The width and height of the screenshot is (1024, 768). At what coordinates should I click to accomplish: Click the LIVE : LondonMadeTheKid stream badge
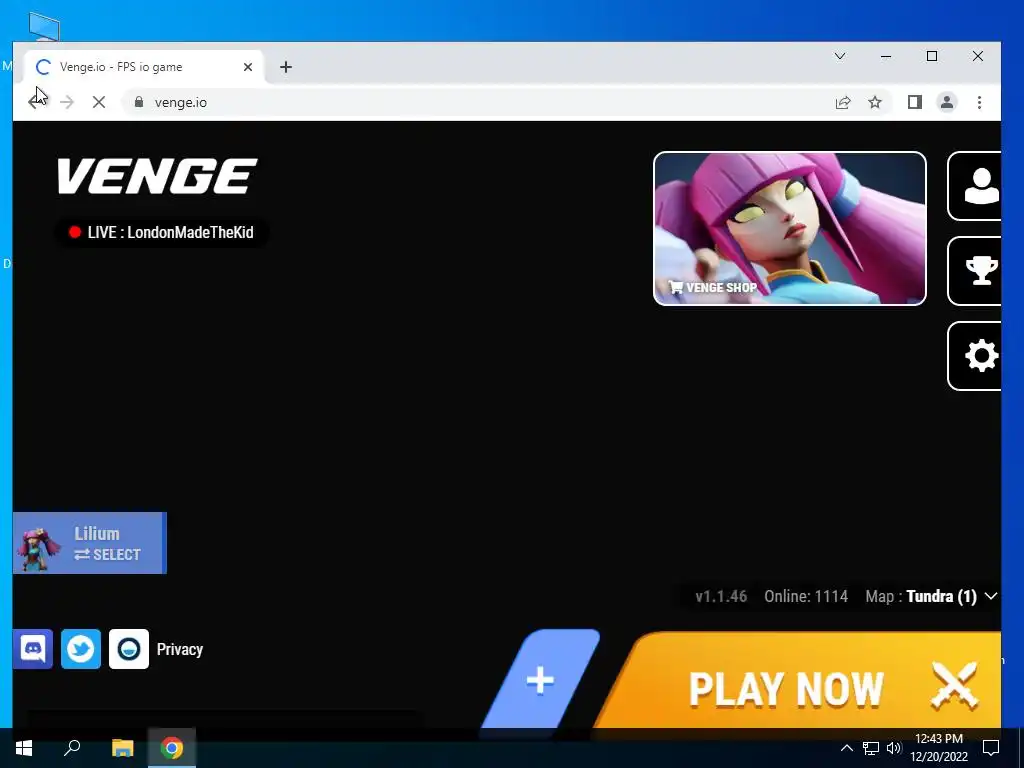161,232
